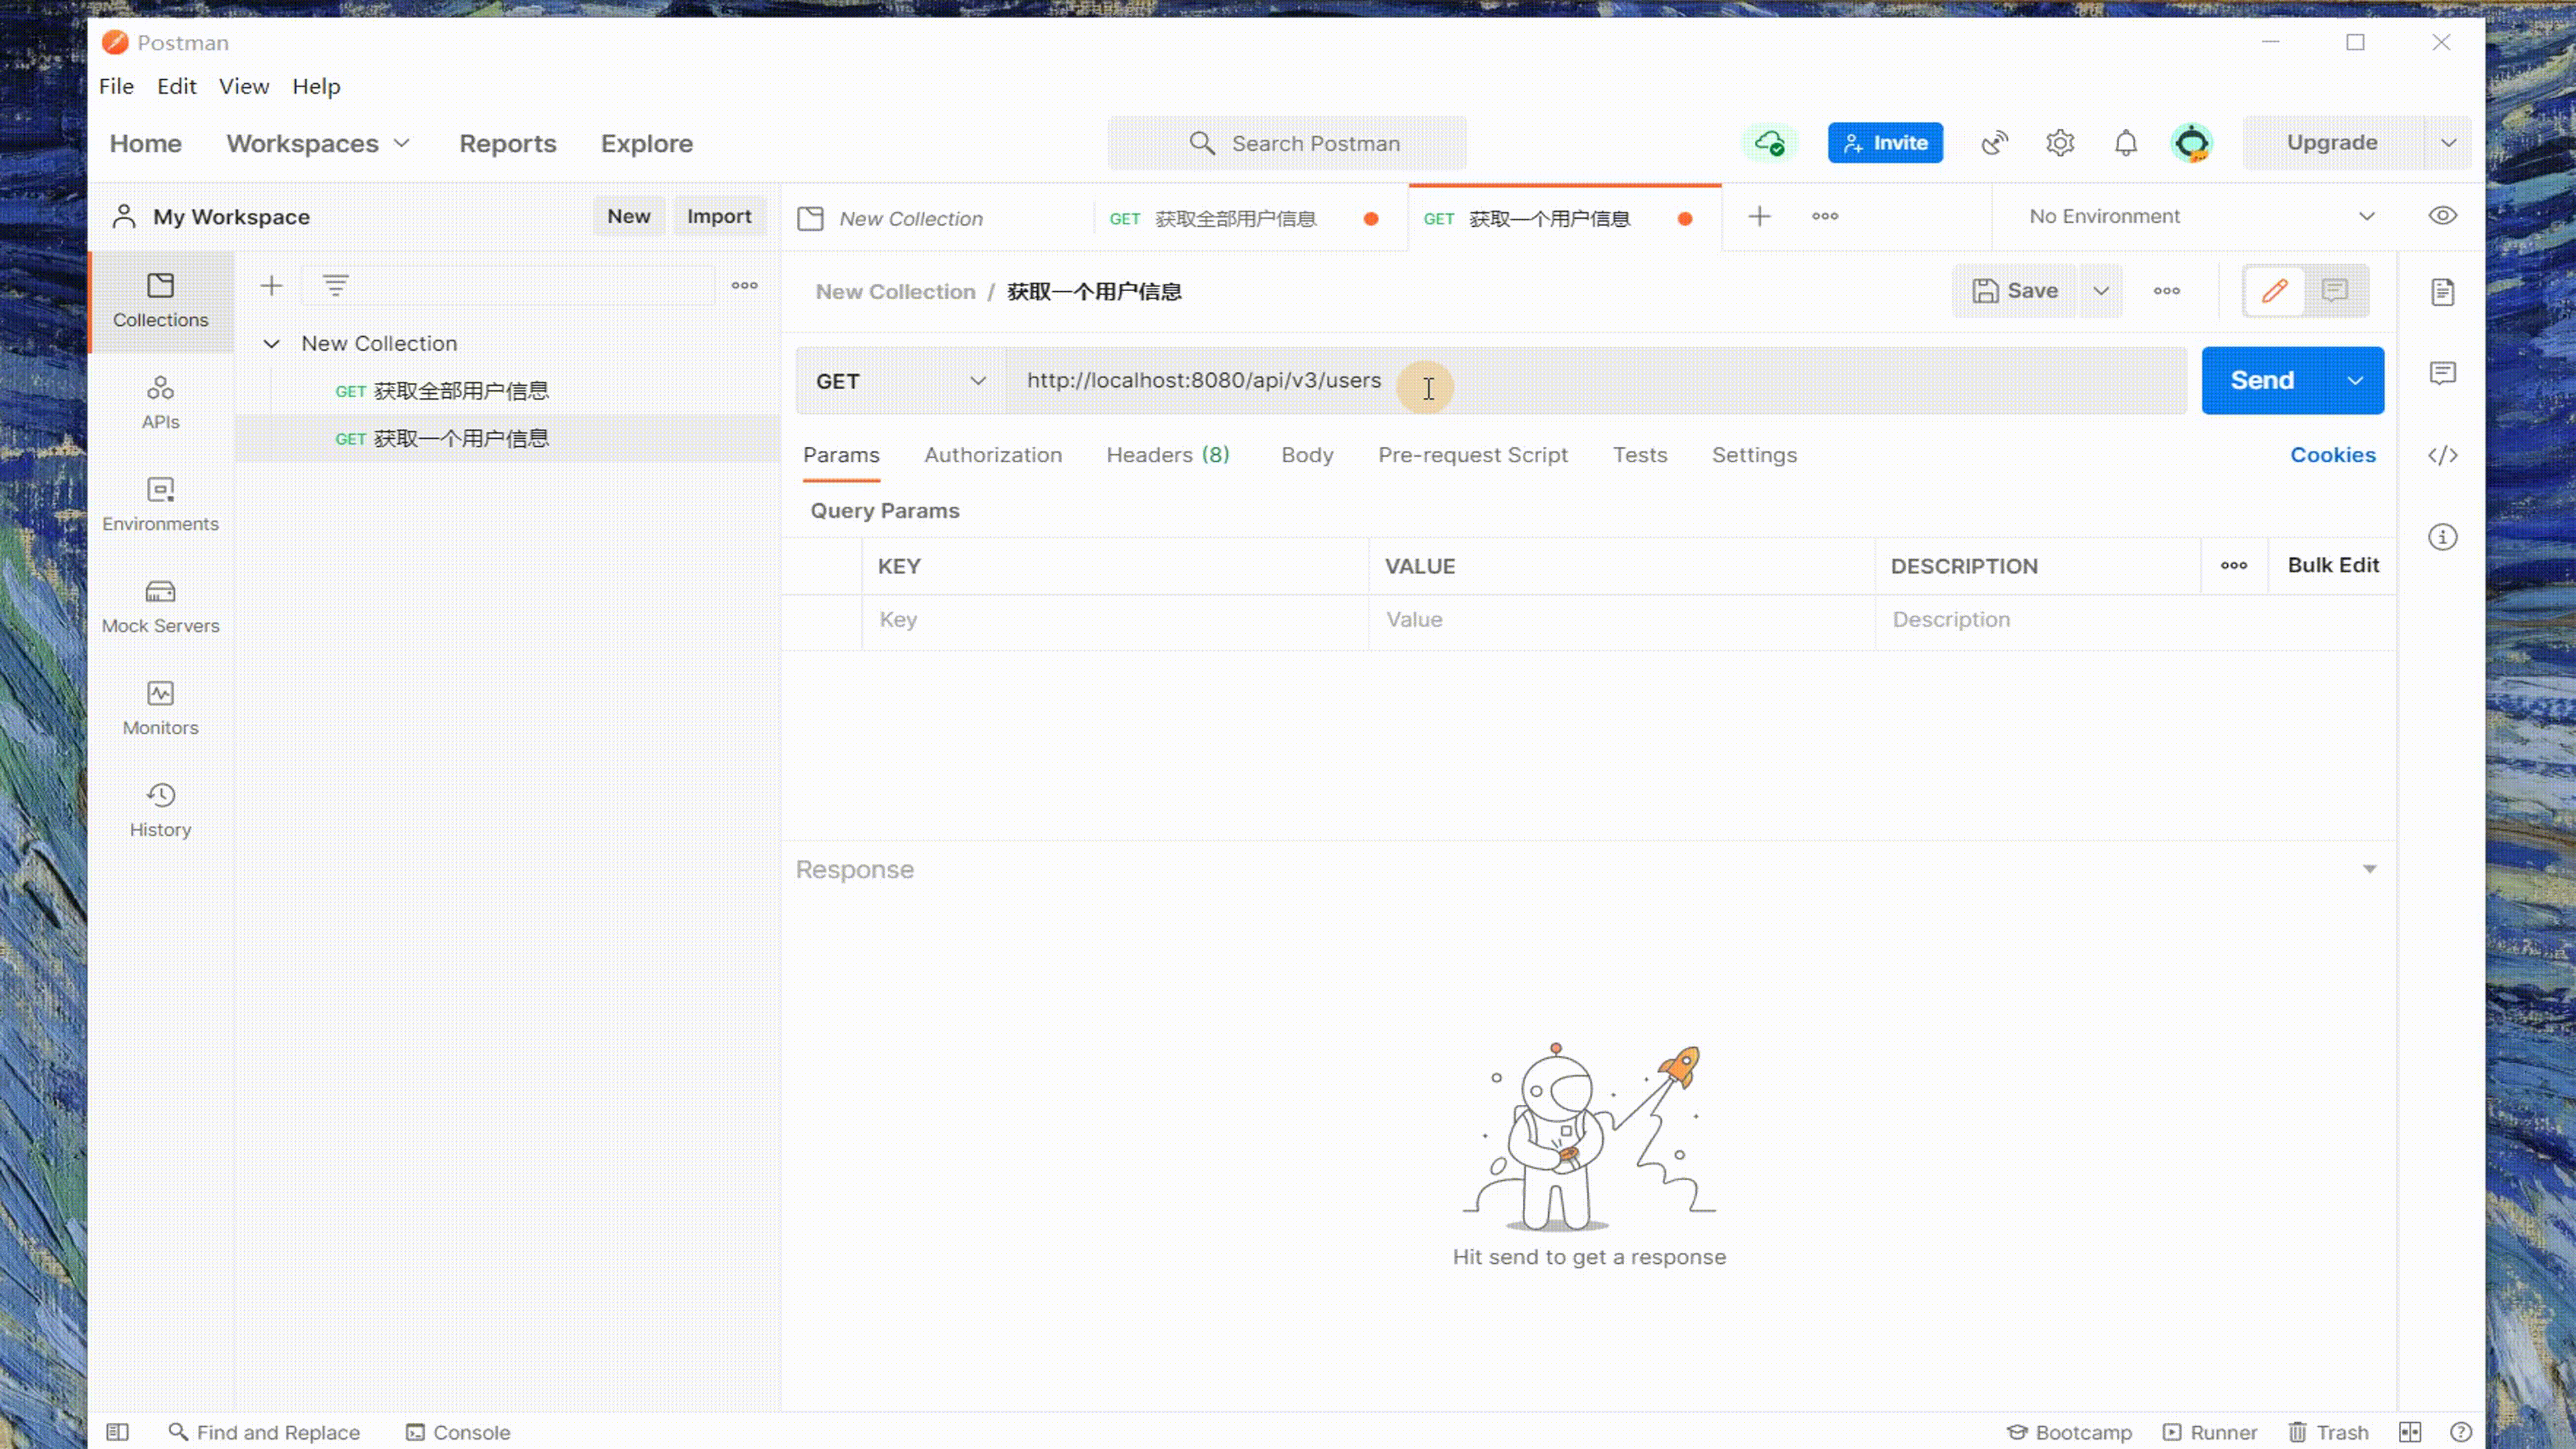Open the comments pane icon in right sidebar
Screen dimensions: 2576x1449
(2443, 373)
